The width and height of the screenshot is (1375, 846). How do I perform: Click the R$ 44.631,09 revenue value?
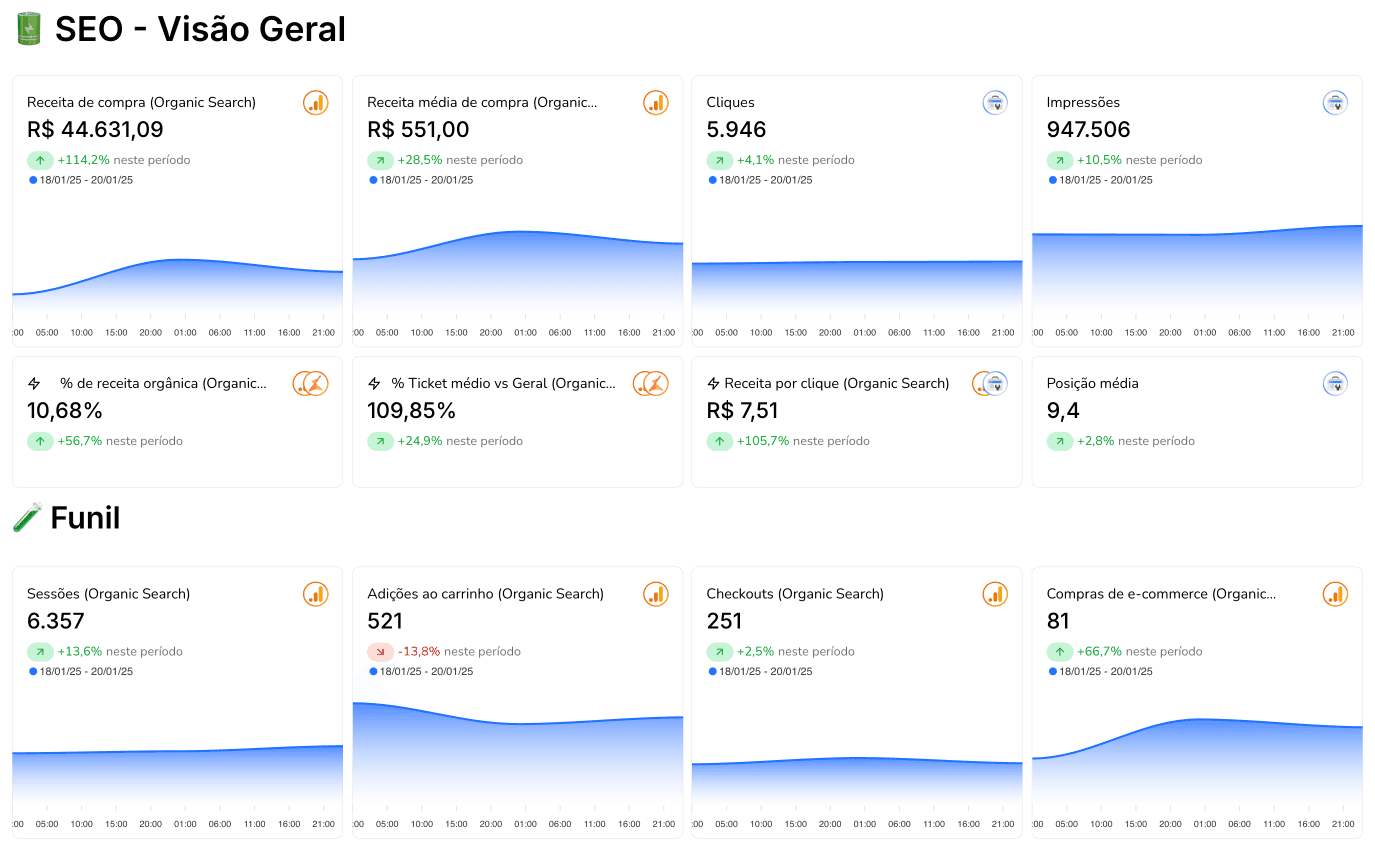click(x=95, y=130)
